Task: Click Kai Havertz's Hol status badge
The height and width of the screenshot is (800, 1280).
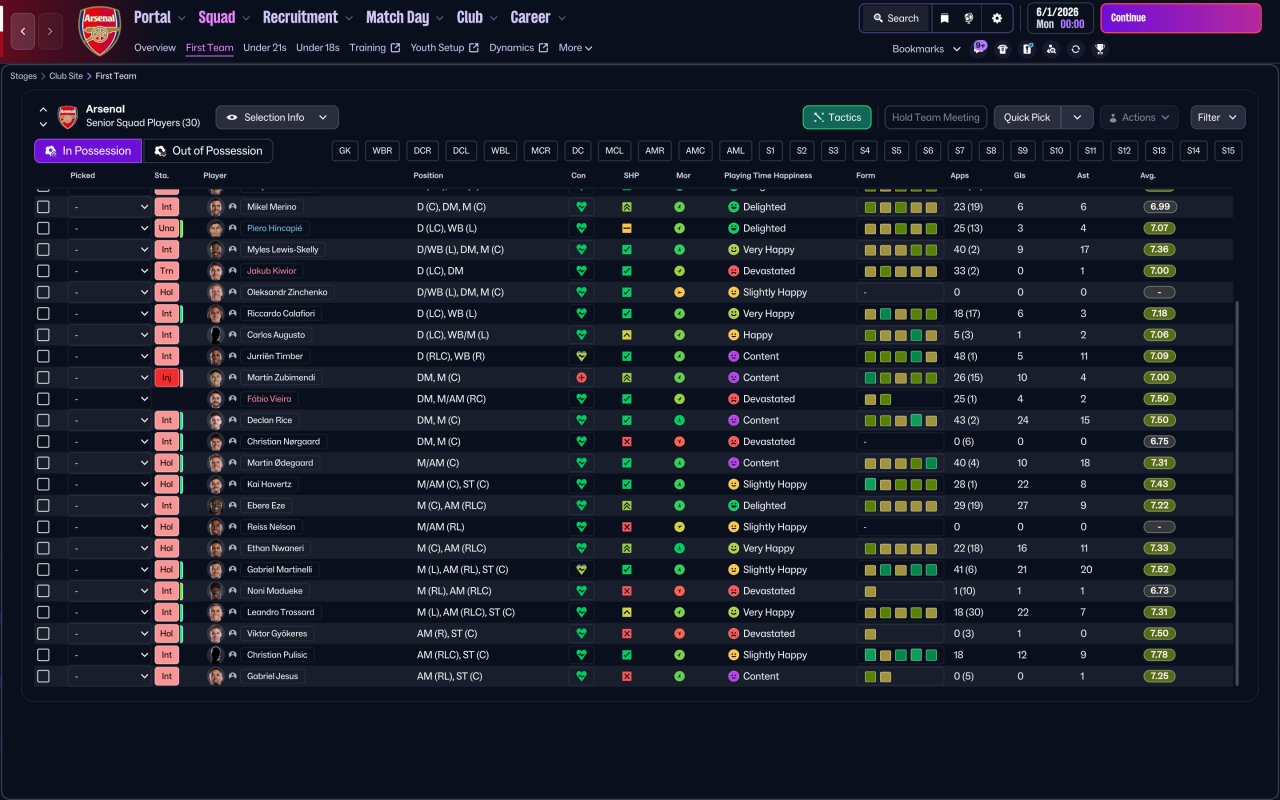Action: [x=166, y=484]
